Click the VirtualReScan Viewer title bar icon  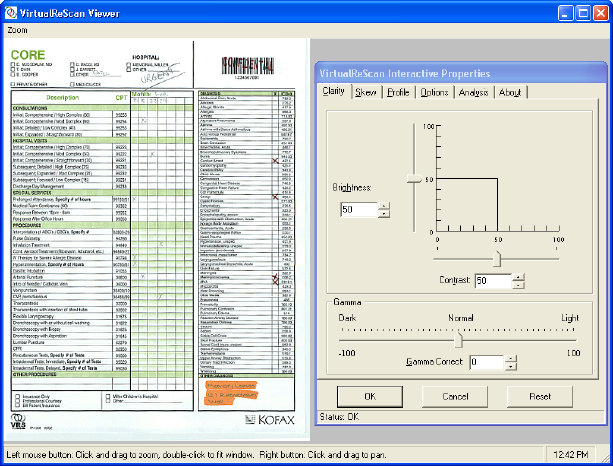13,11
